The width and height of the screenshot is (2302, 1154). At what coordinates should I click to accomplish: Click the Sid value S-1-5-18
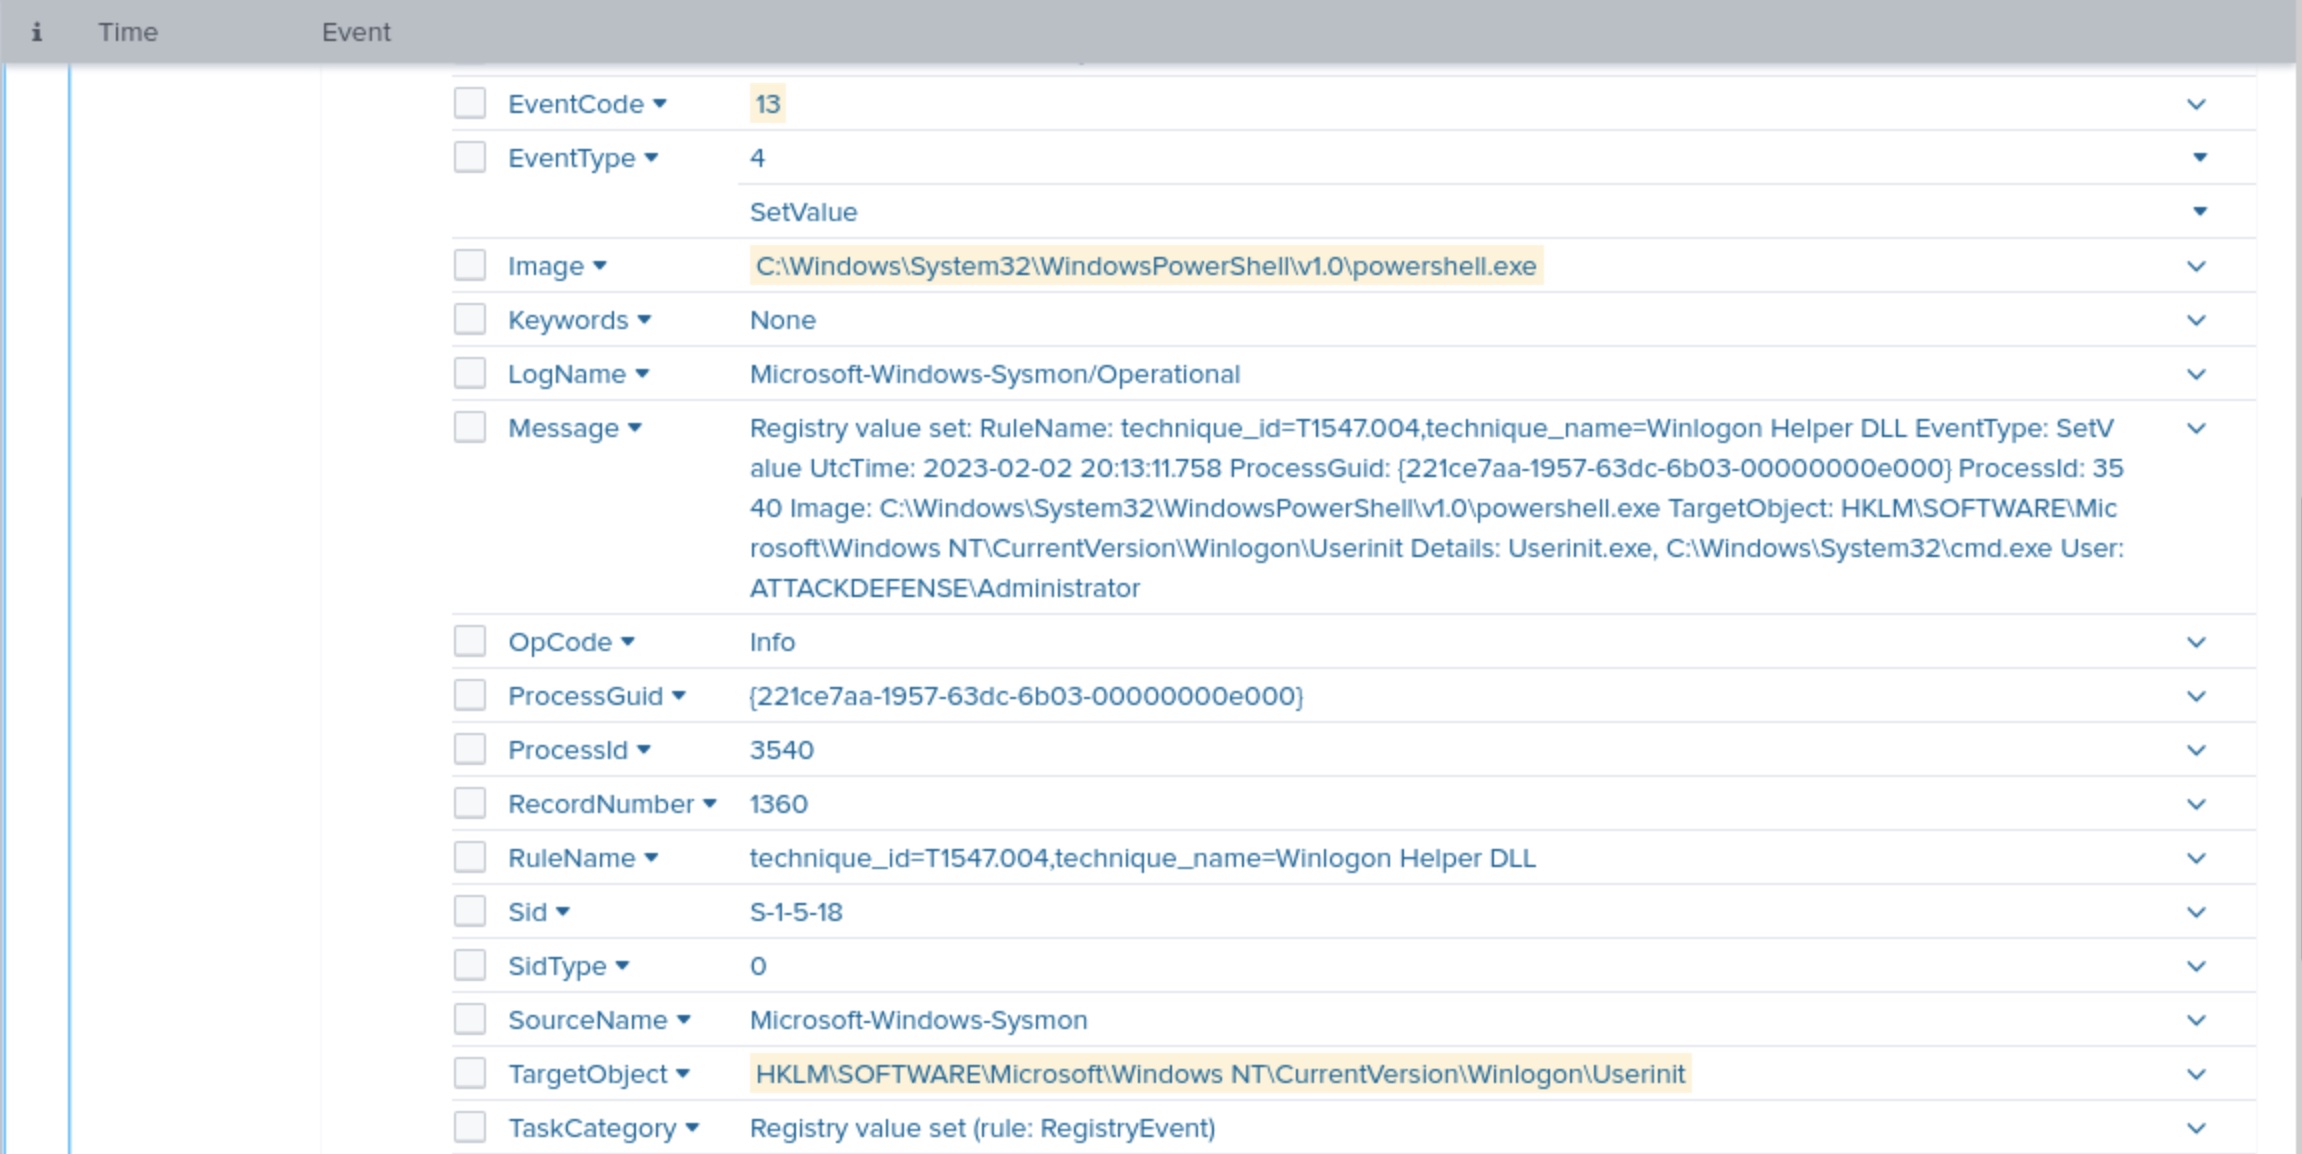(x=796, y=912)
